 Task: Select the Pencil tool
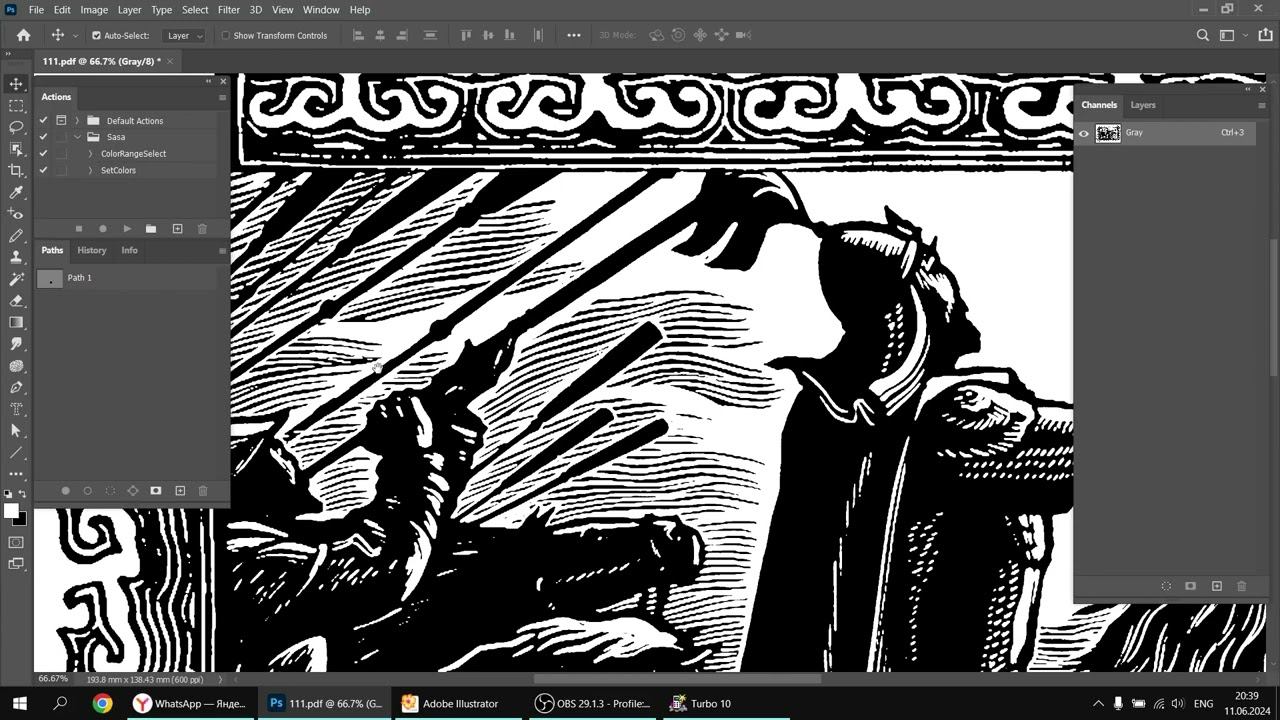(16, 236)
